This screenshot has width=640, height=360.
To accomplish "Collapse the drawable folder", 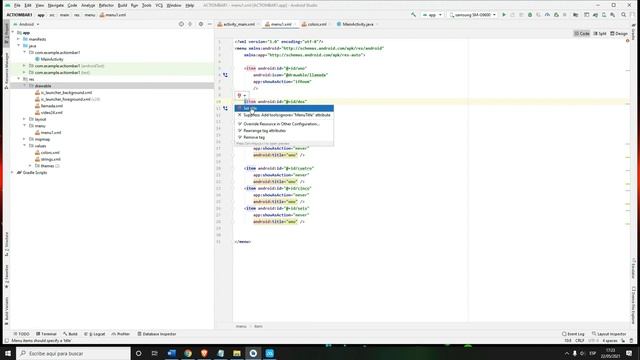I will tap(24, 86).
